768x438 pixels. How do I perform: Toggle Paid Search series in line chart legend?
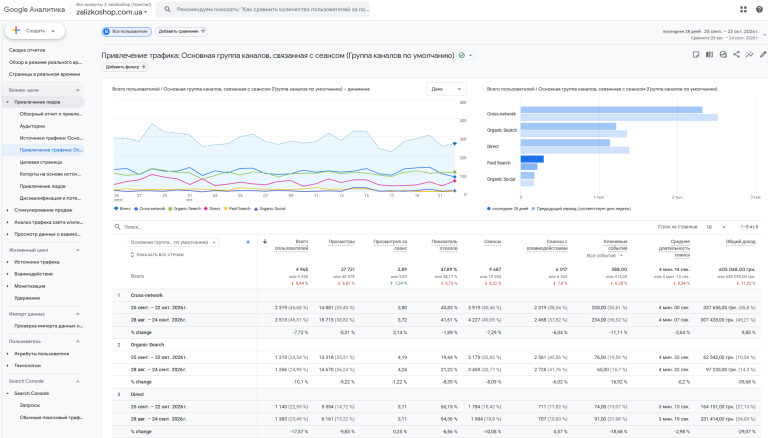(x=237, y=209)
